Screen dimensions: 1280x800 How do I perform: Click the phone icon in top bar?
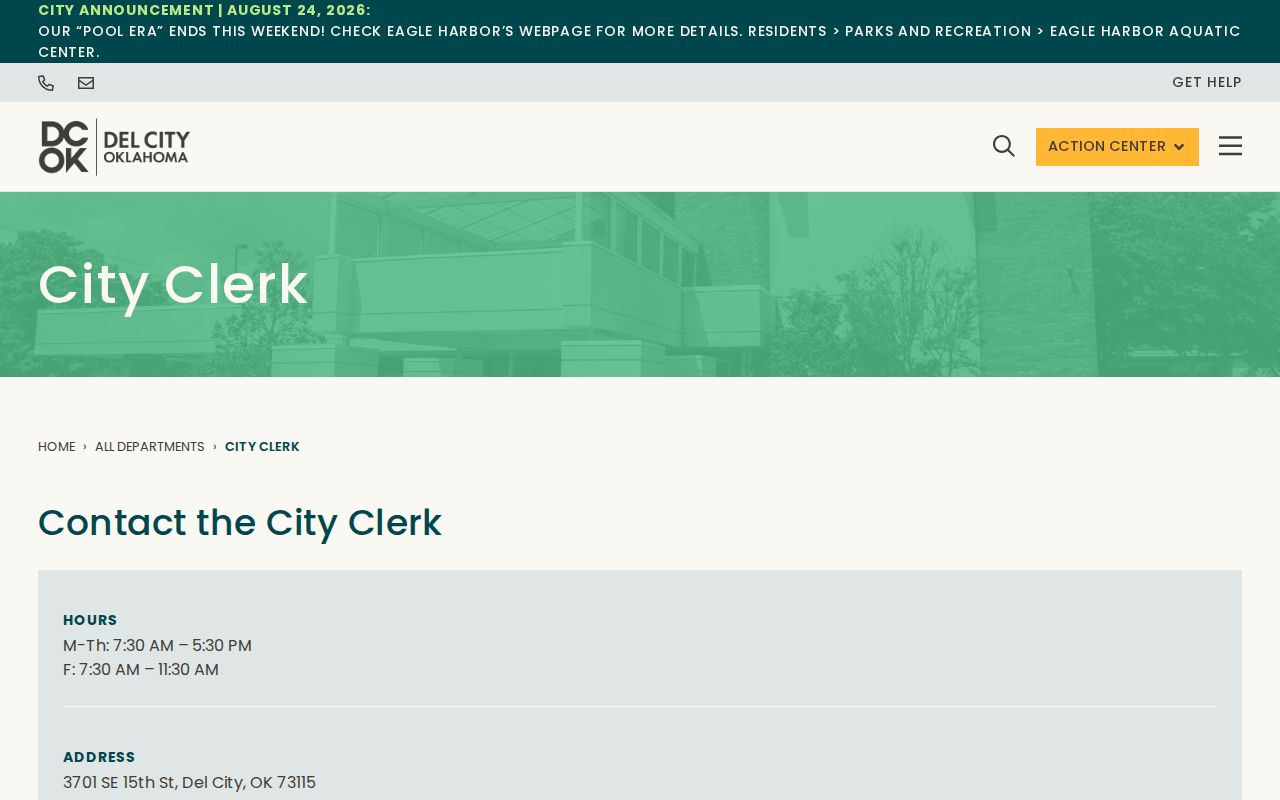tap(46, 83)
